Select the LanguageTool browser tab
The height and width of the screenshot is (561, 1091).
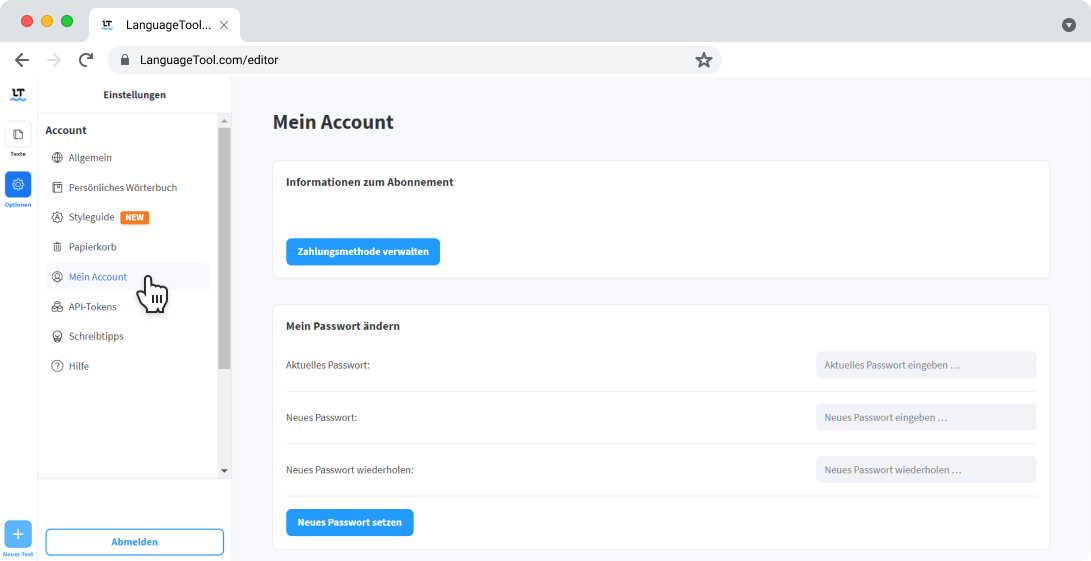pyautogui.click(x=165, y=25)
